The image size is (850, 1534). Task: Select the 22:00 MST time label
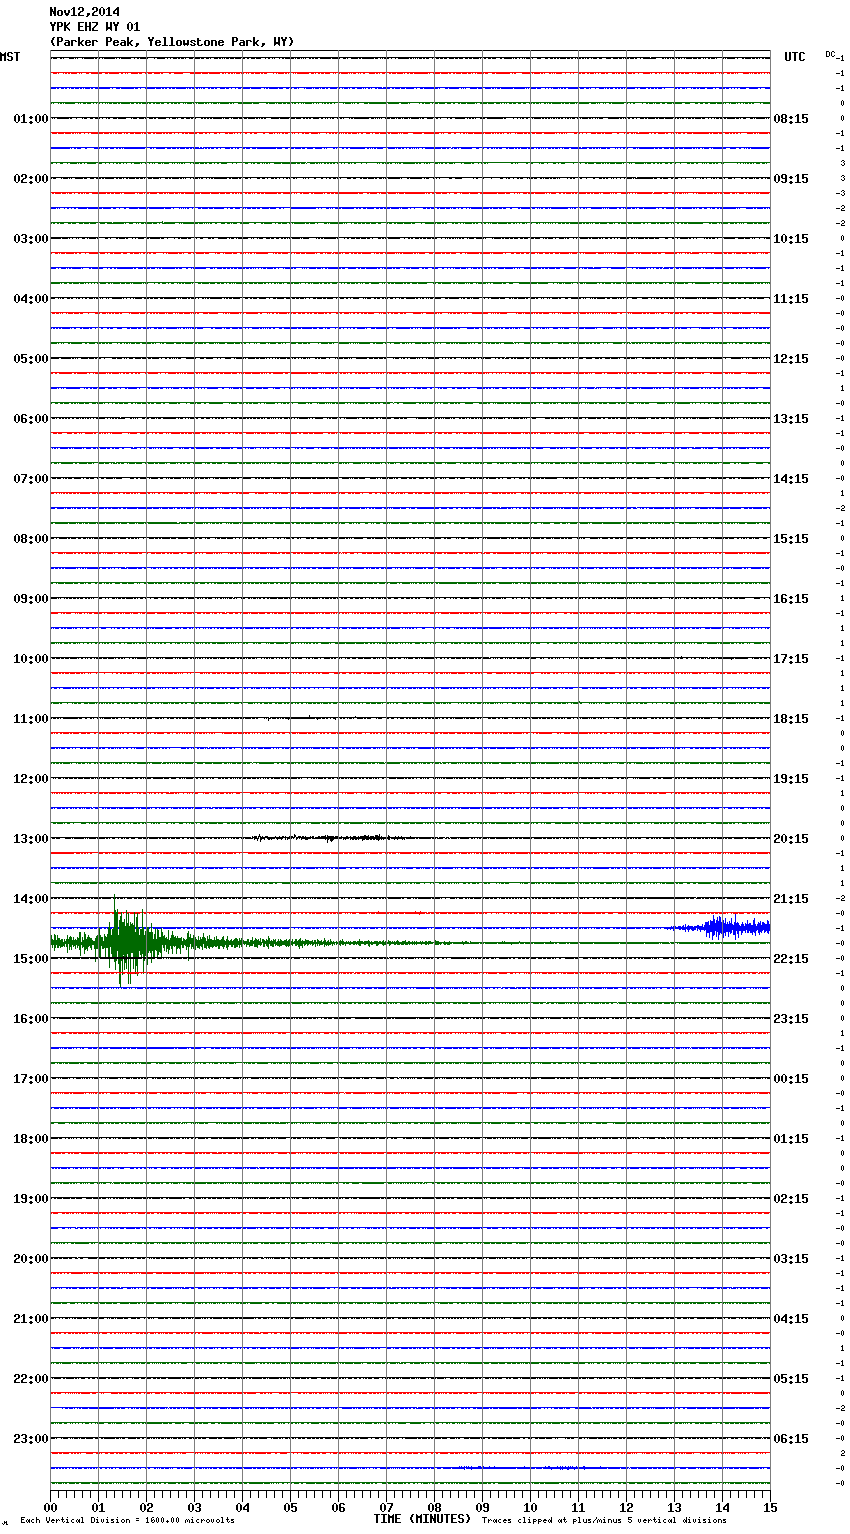[x=30, y=1379]
